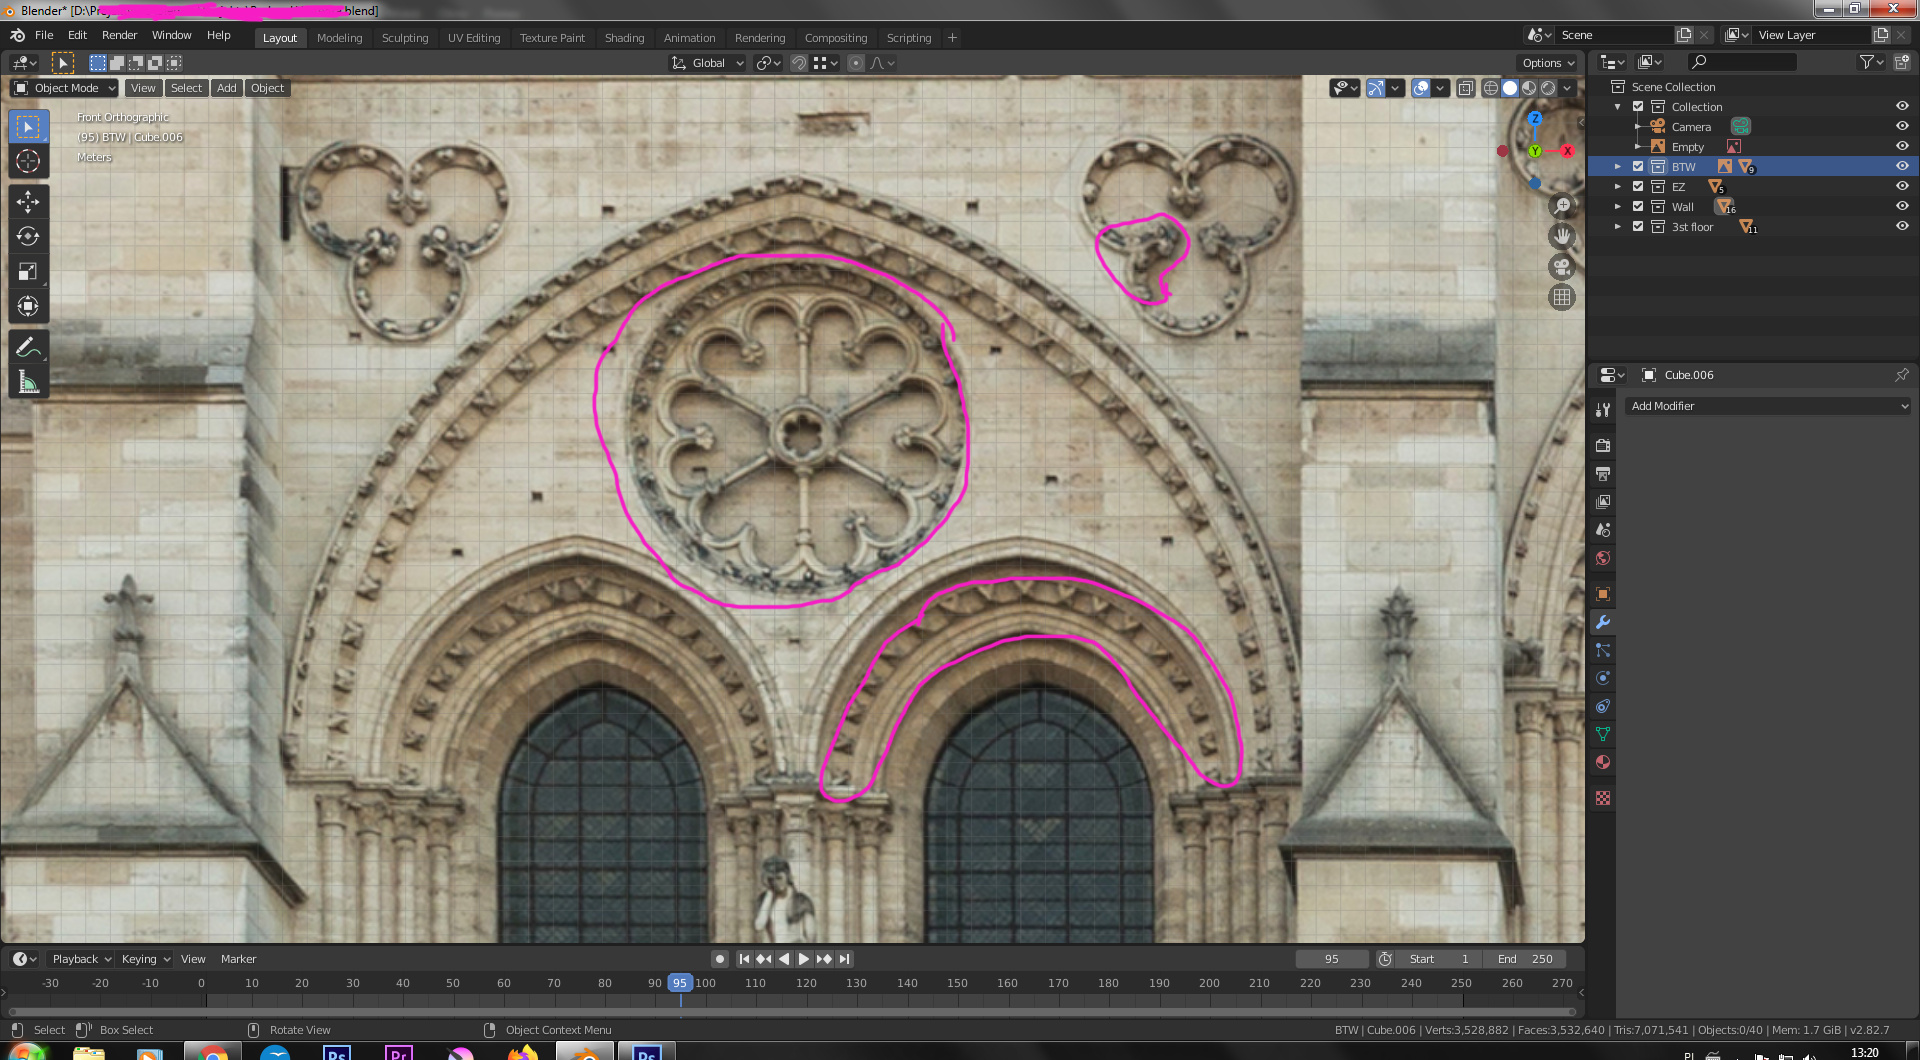Open the Texture properties checker tab
1920x1060 pixels.
point(1603,798)
